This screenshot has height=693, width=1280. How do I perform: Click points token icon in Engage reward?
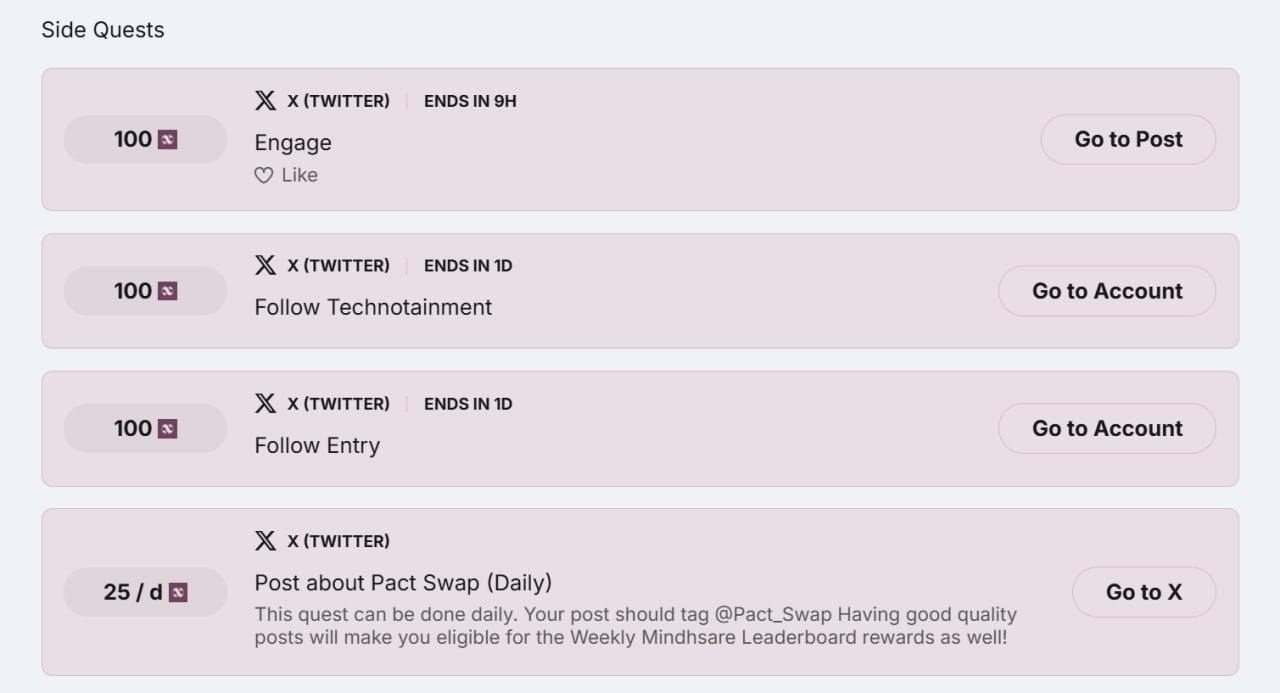[x=168, y=140]
